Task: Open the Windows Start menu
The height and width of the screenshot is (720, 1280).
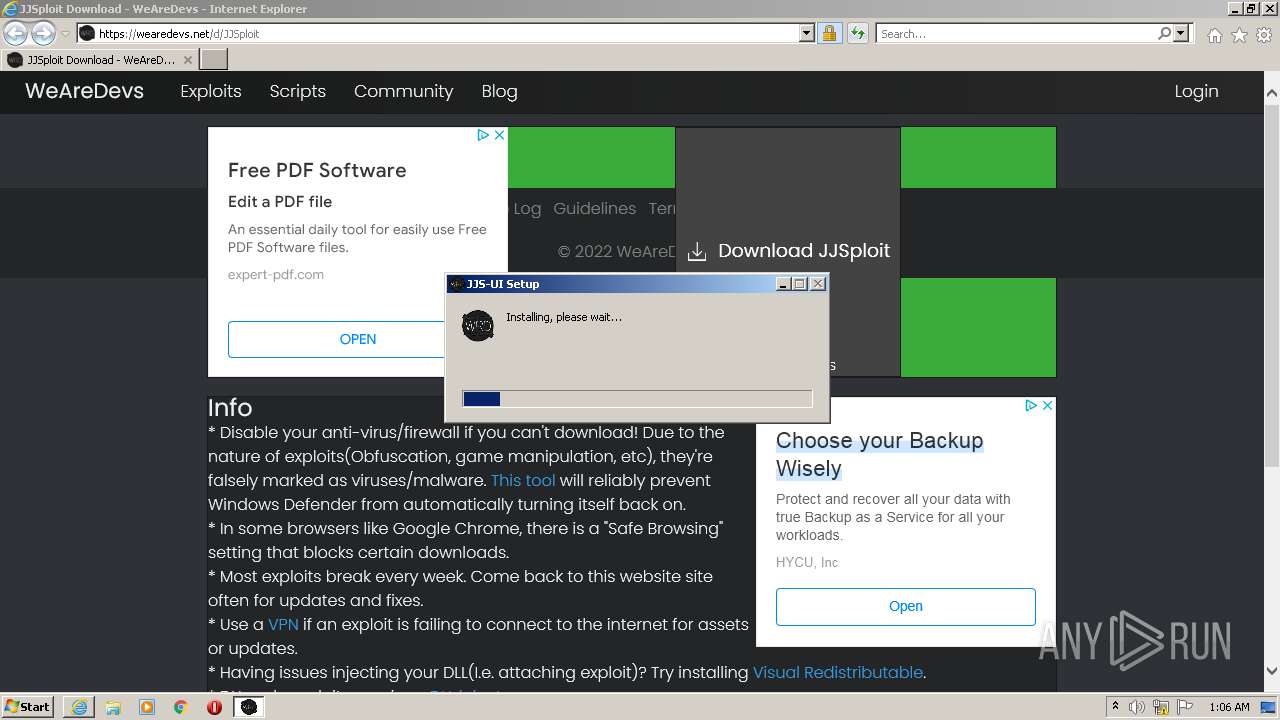Action: coord(27,707)
